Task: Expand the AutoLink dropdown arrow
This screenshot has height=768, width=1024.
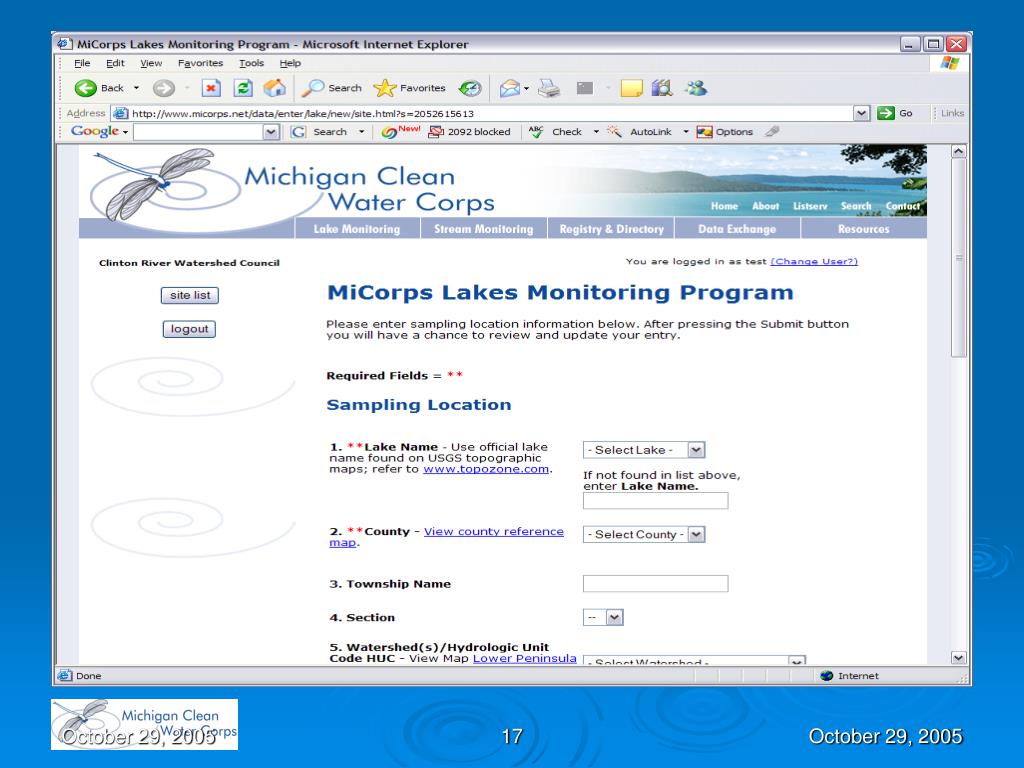Action: tap(686, 132)
